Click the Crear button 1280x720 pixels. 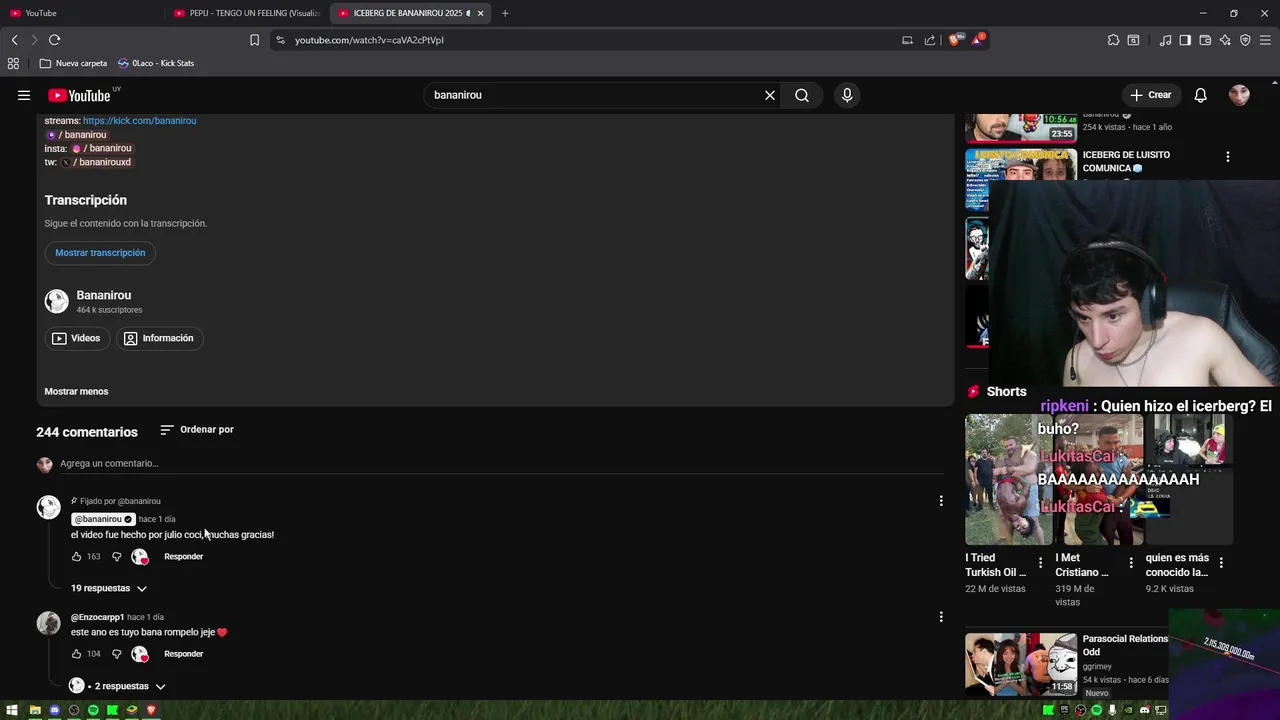(x=1151, y=95)
